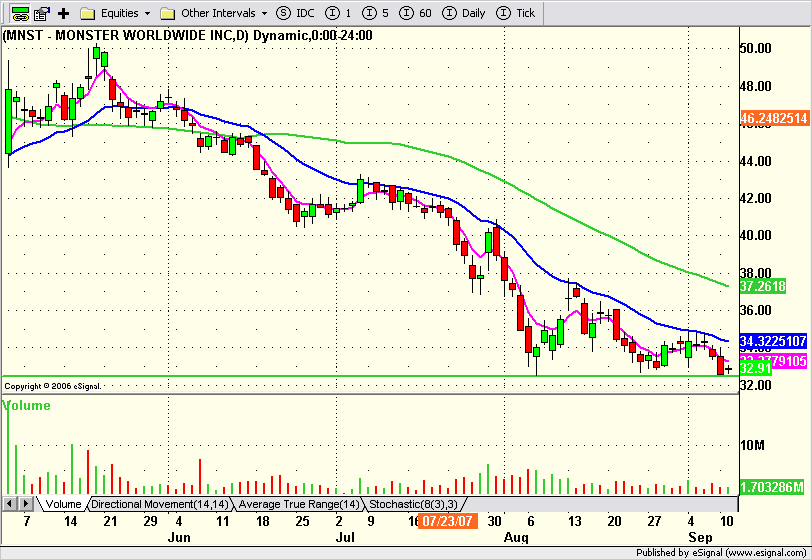Screen dimensions: 812x560
Task: Click the black plus add icon
Action: (63, 13)
